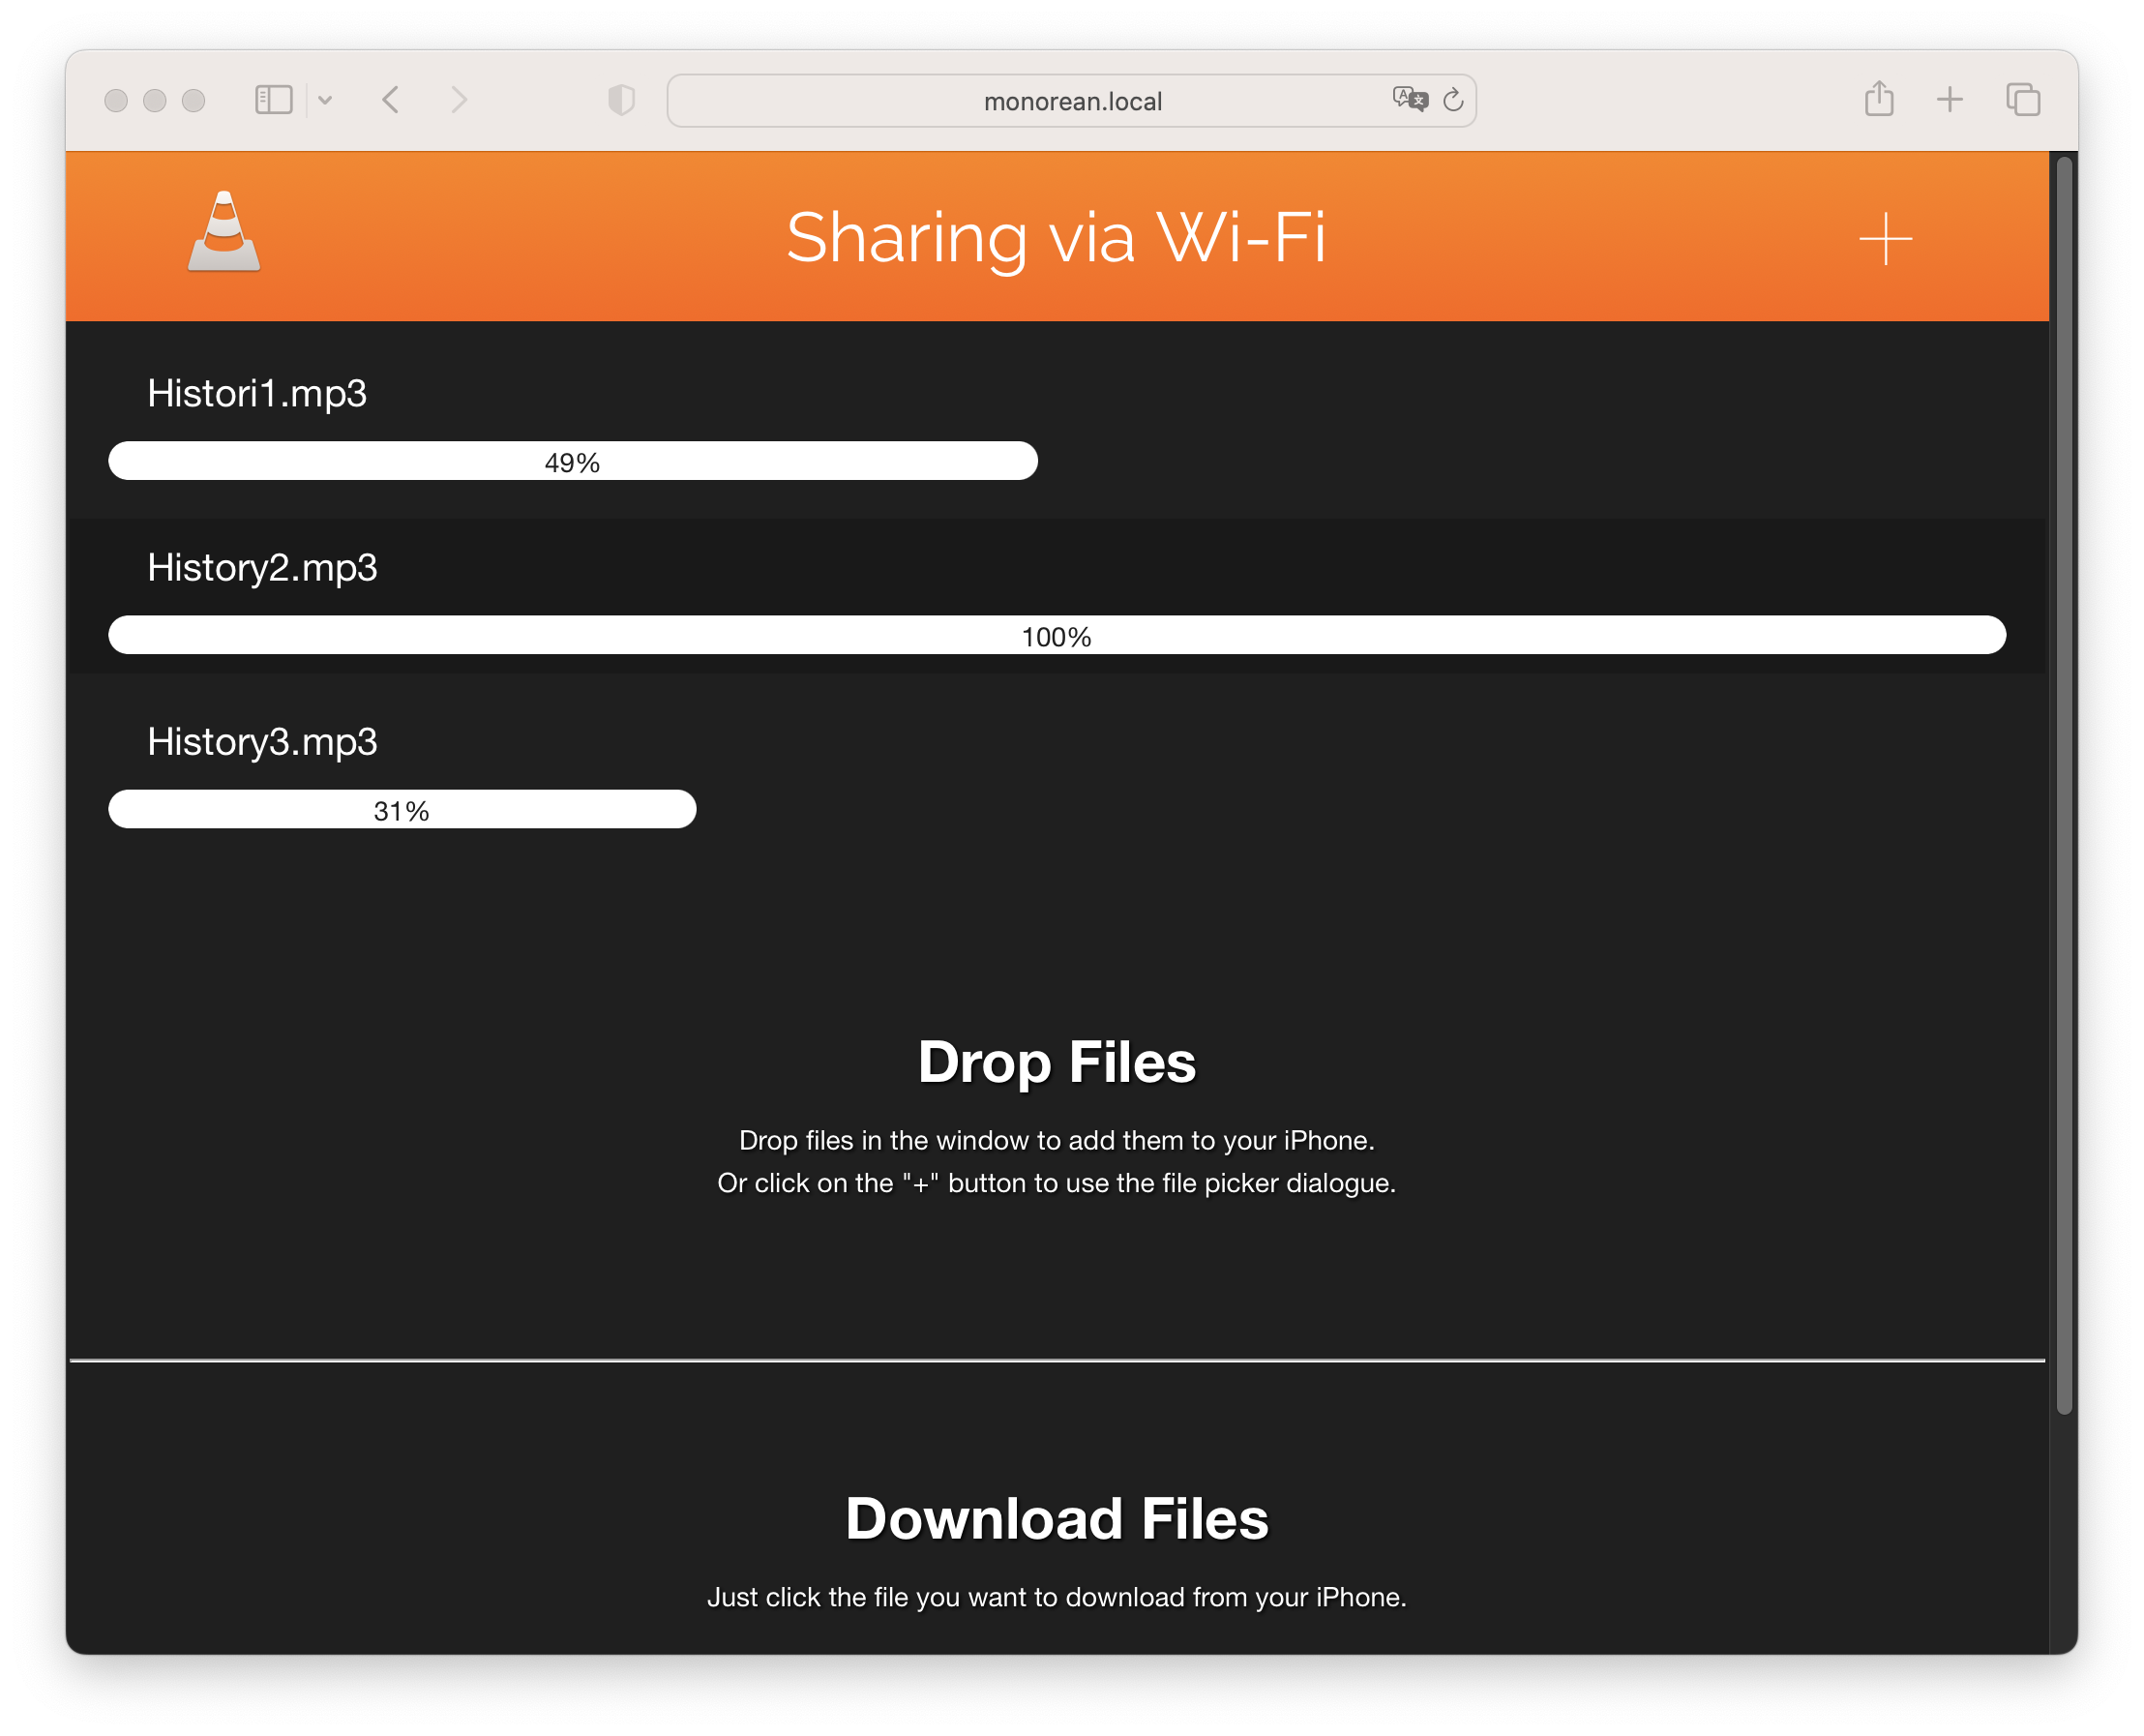
Task: Click the History2.mp3 100% progress bar
Action: click(1056, 635)
